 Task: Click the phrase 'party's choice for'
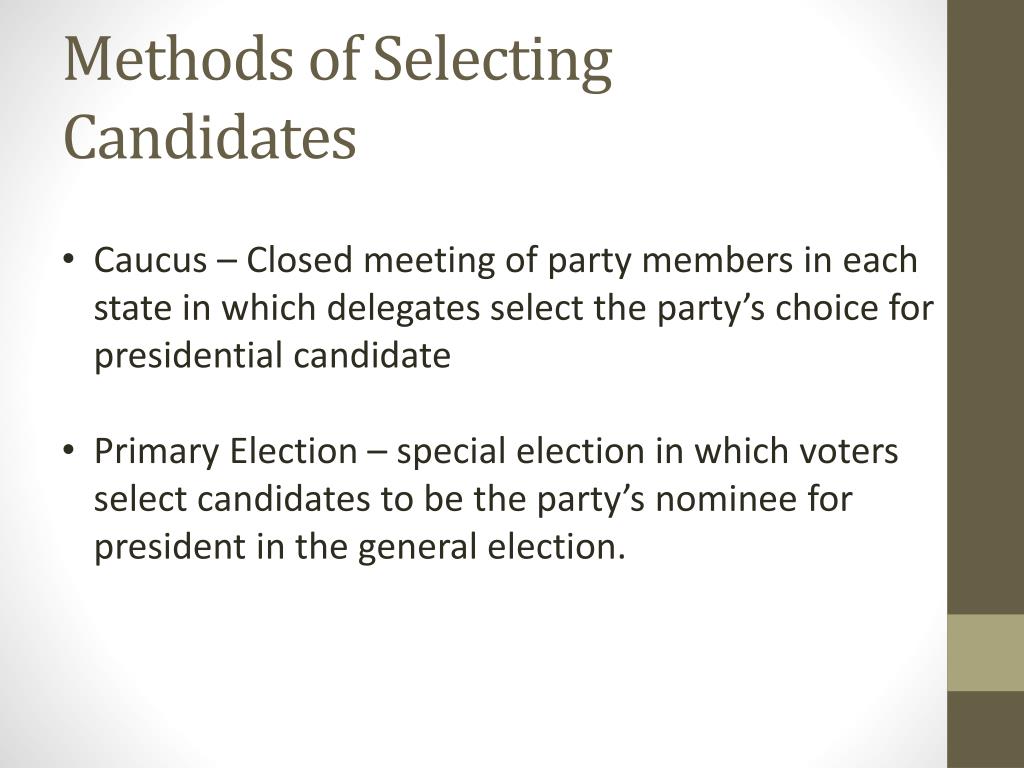point(795,309)
